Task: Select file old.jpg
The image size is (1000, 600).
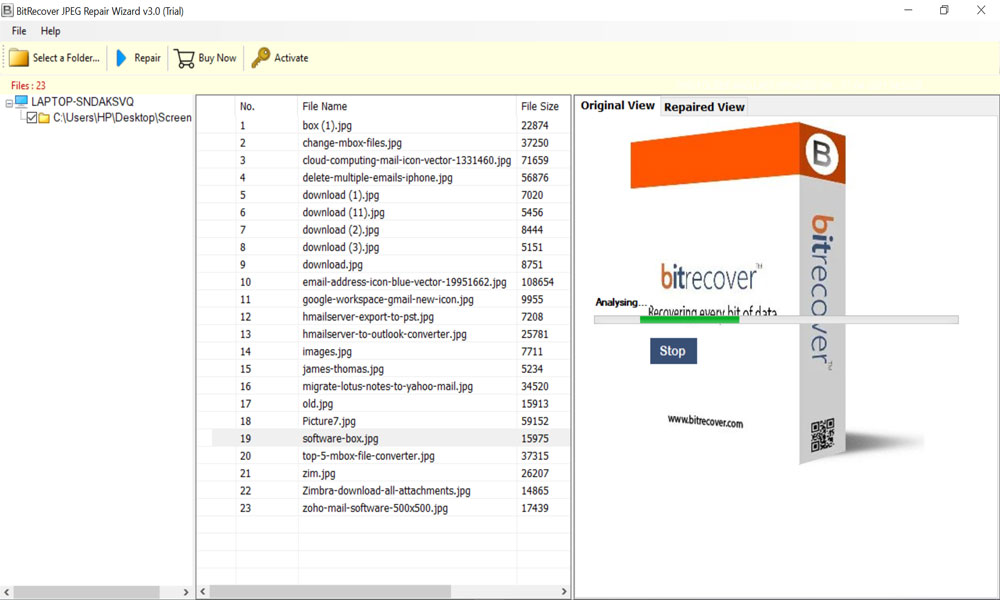Action: click(x=318, y=404)
